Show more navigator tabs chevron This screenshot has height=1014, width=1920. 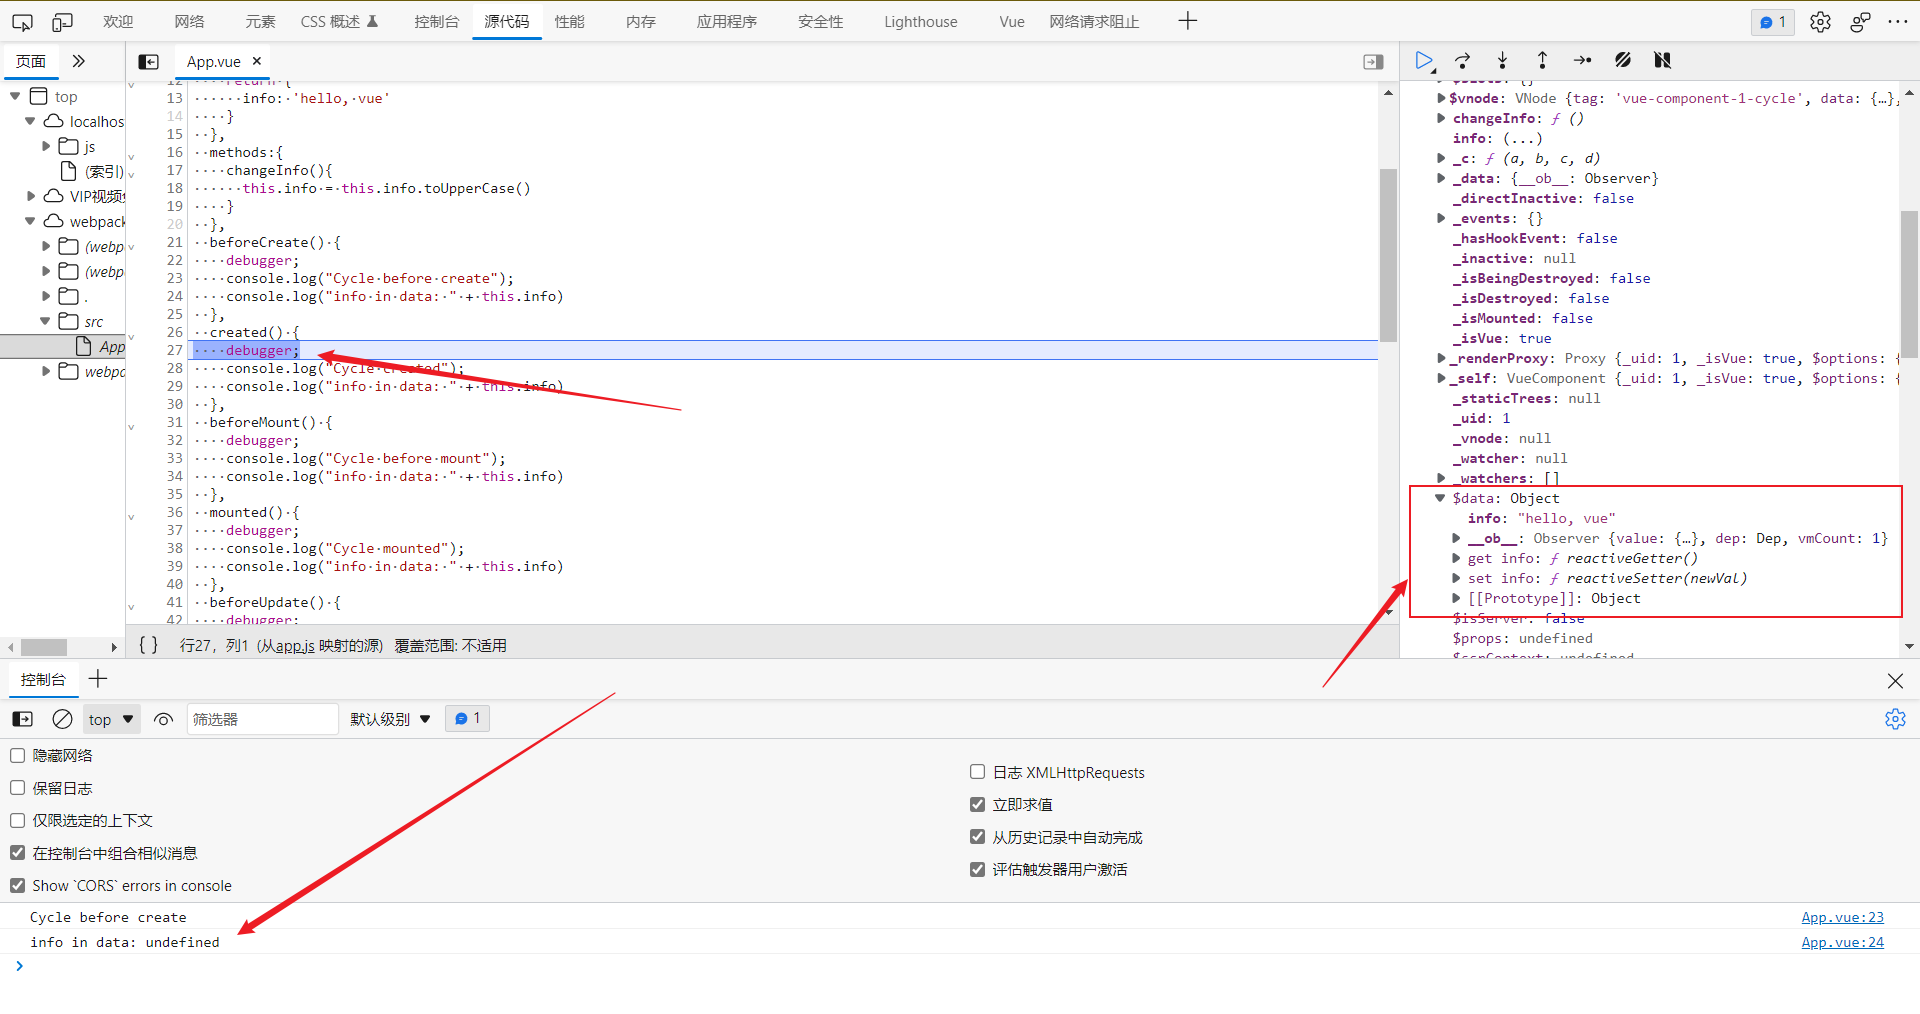click(x=79, y=61)
